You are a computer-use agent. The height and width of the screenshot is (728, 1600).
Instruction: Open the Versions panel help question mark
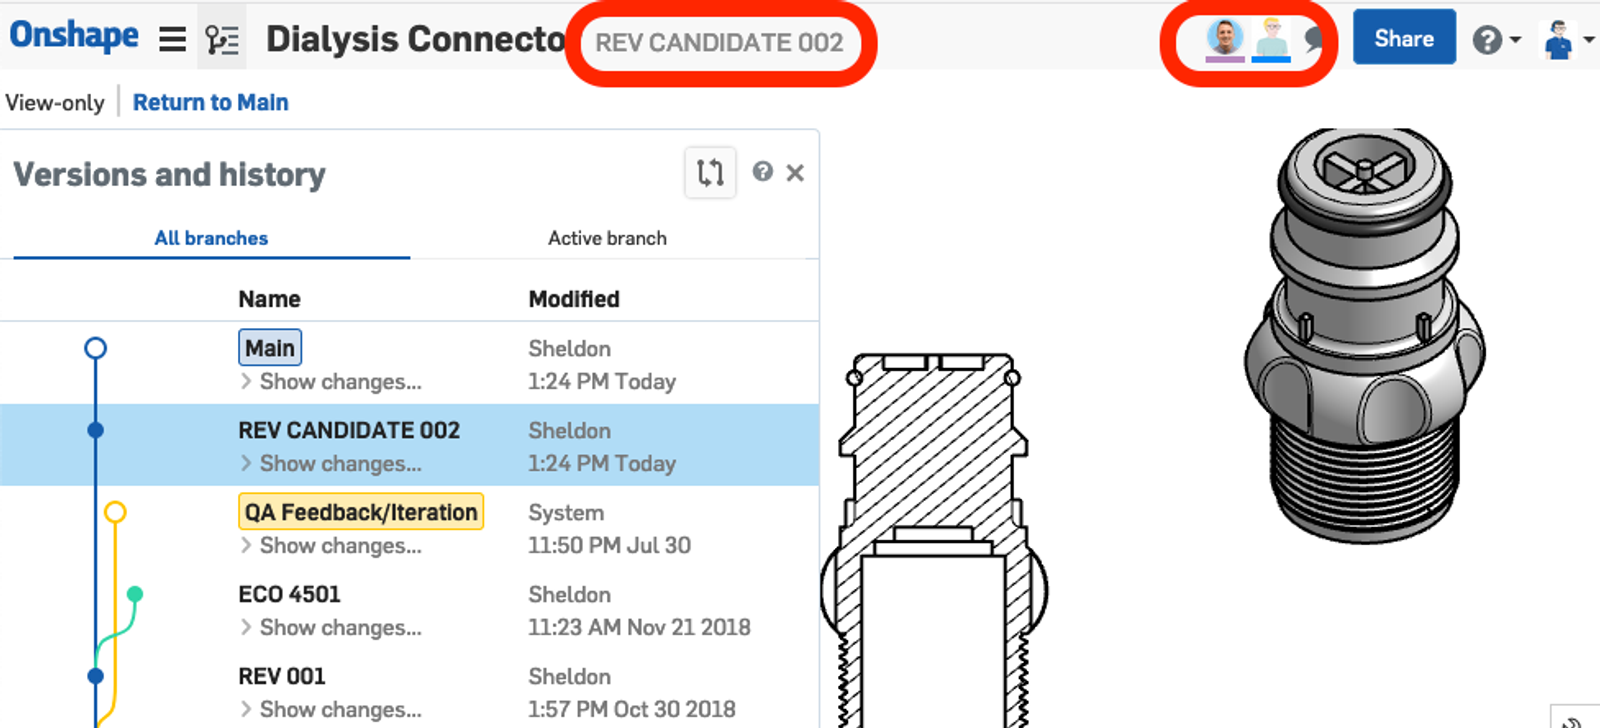point(763,173)
